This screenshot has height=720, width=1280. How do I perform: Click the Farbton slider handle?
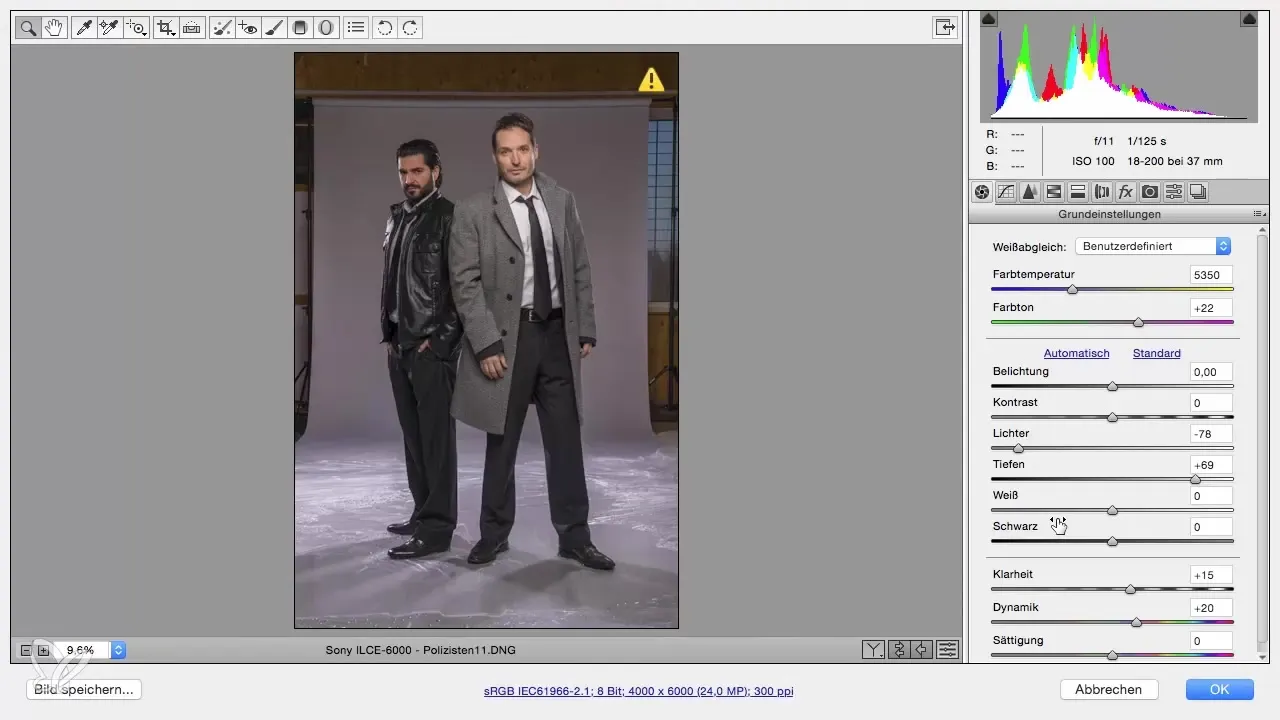tap(1138, 322)
